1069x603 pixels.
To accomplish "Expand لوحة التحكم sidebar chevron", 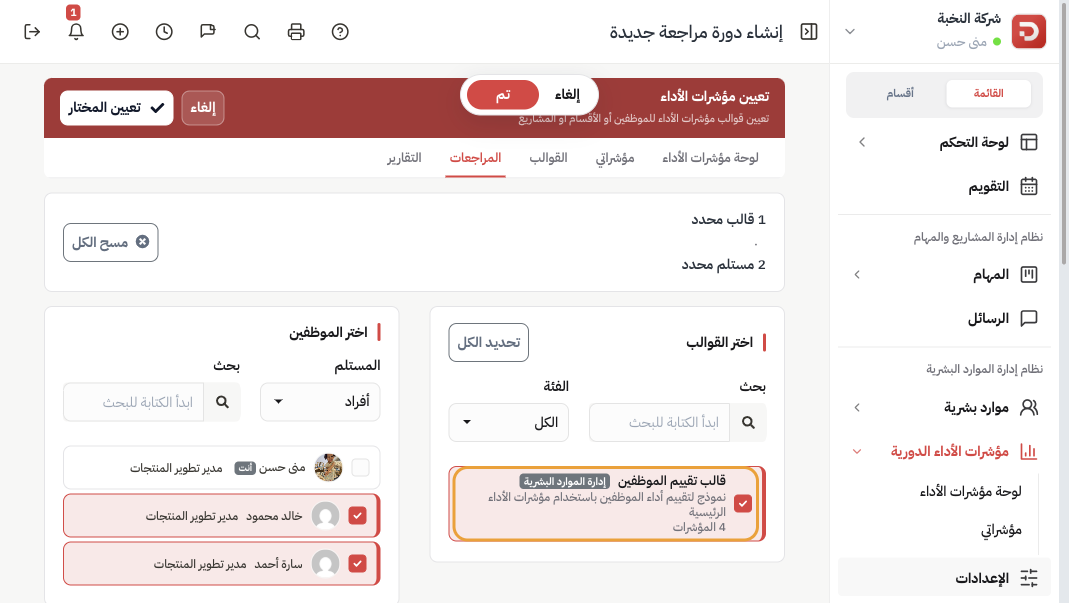I will pos(862,142).
